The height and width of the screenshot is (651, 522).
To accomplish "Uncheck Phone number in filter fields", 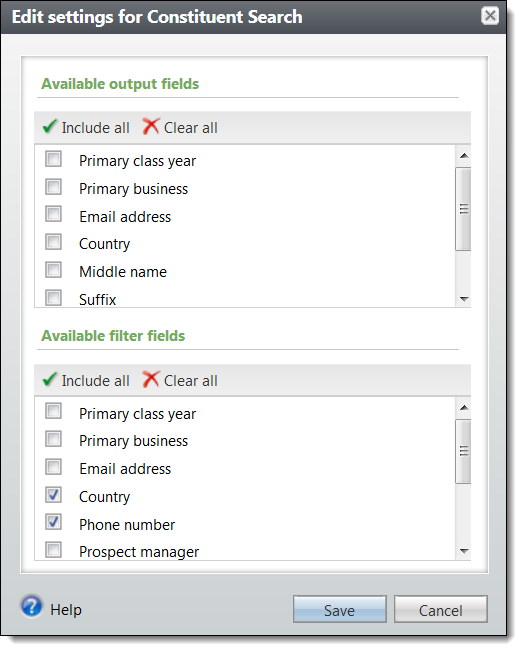I will (x=54, y=522).
